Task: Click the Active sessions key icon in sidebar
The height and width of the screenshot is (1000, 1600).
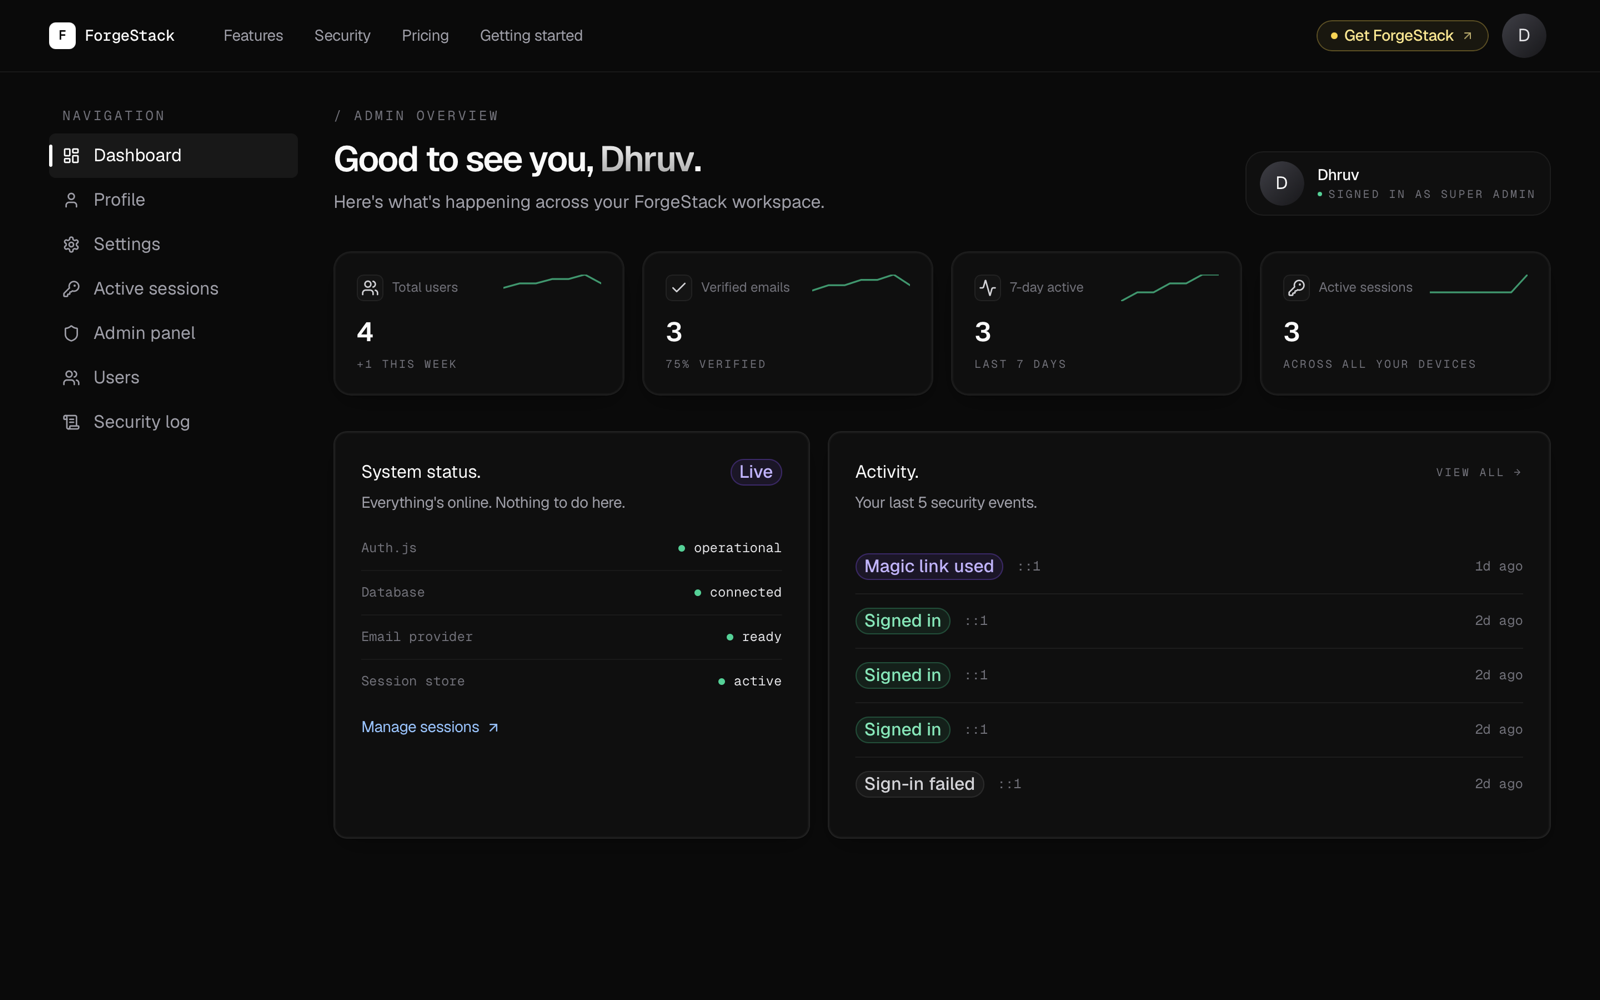Action: coord(71,289)
